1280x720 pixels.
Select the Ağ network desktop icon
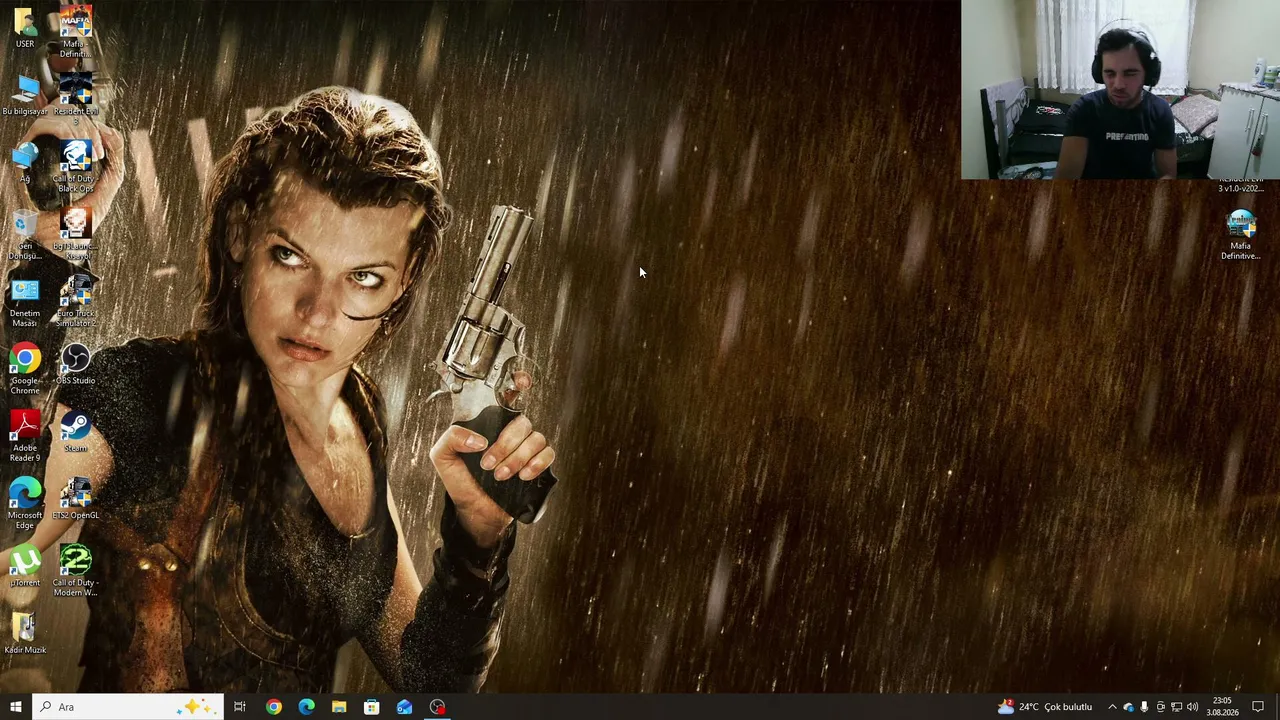click(x=25, y=163)
